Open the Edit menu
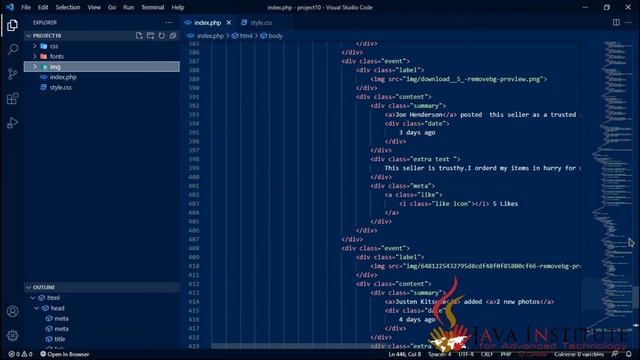 point(43,7)
